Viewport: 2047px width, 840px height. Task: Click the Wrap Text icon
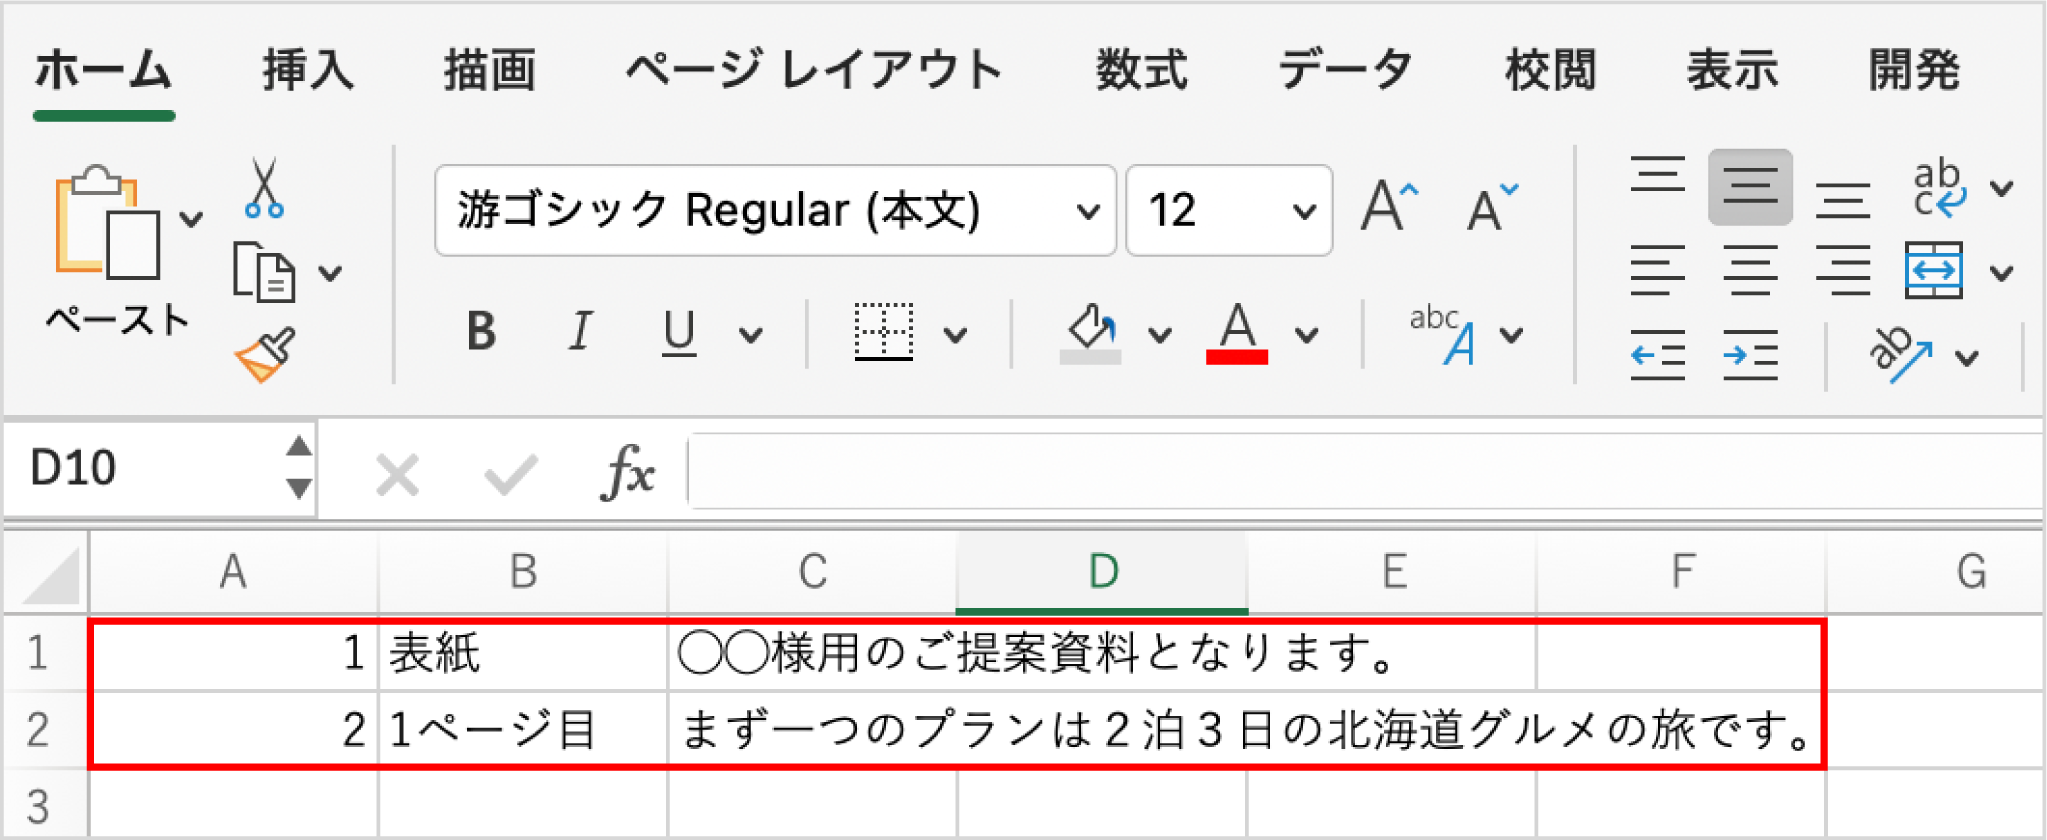click(1939, 188)
